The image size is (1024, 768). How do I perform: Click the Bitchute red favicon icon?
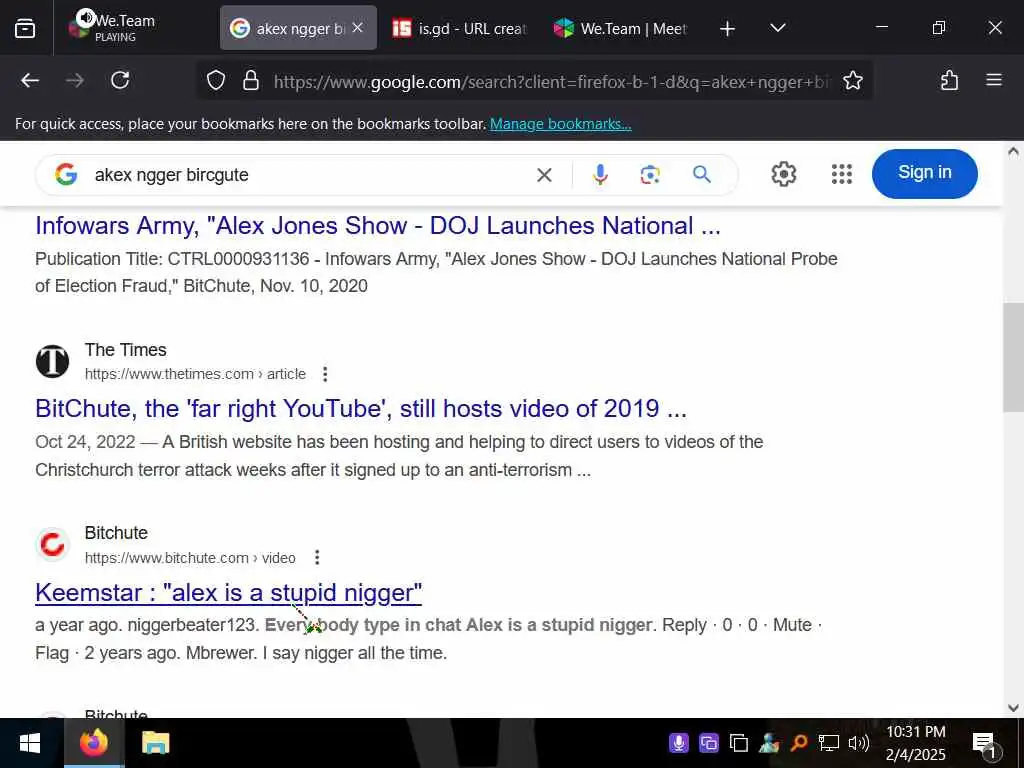coord(52,544)
